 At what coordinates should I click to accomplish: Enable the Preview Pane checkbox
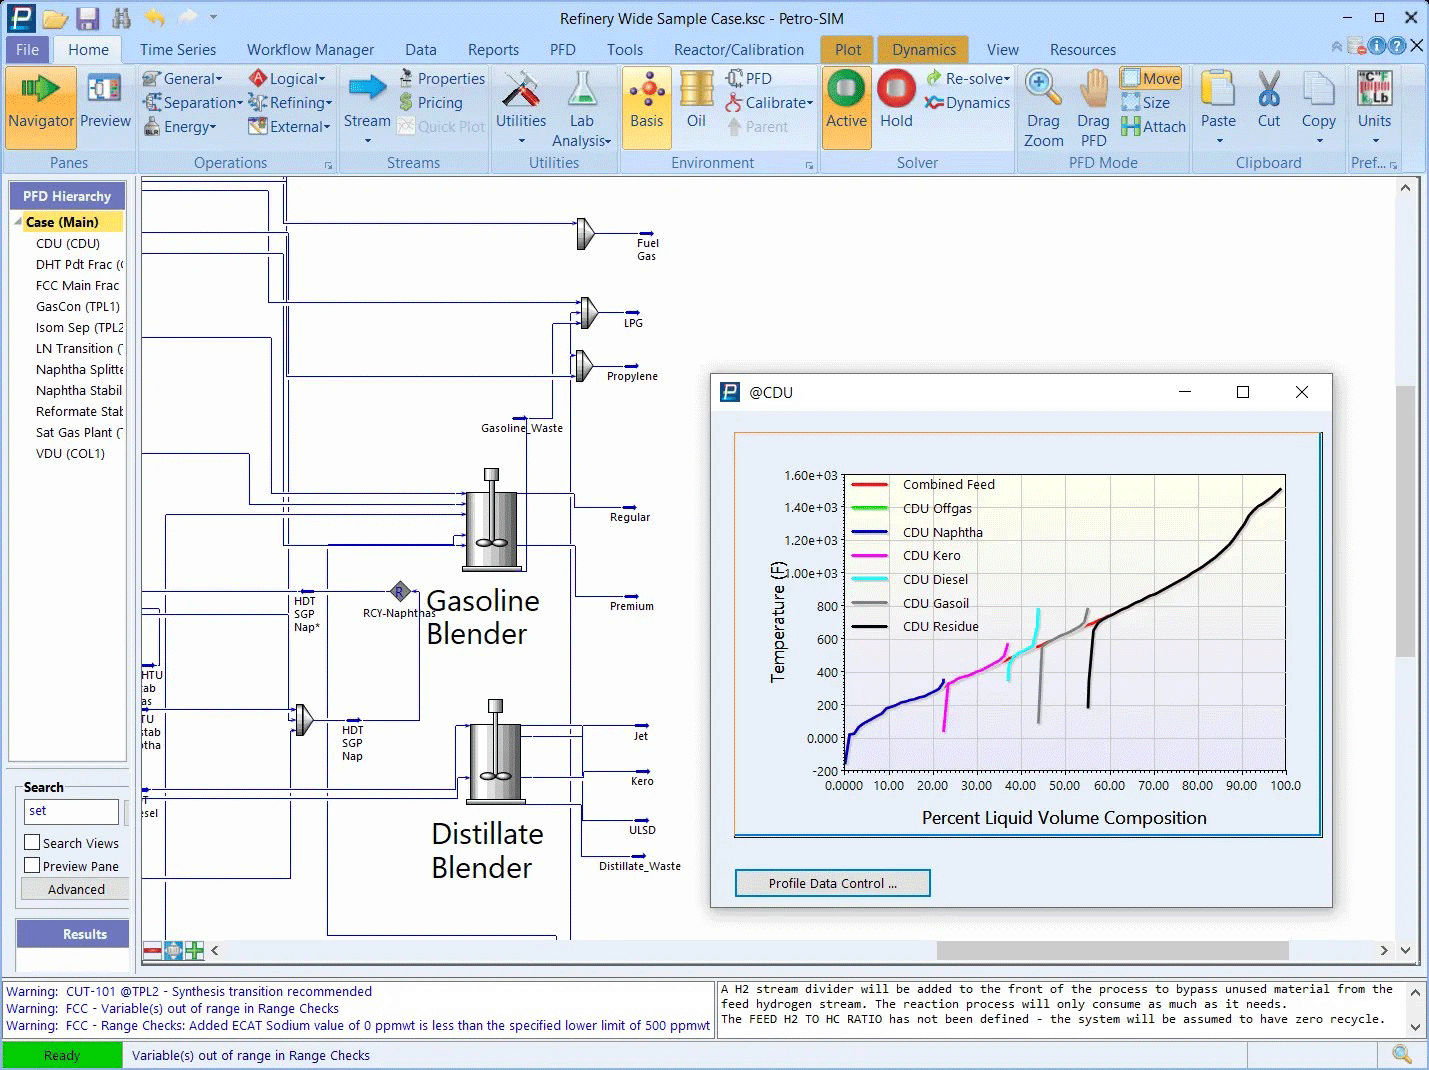[32, 865]
